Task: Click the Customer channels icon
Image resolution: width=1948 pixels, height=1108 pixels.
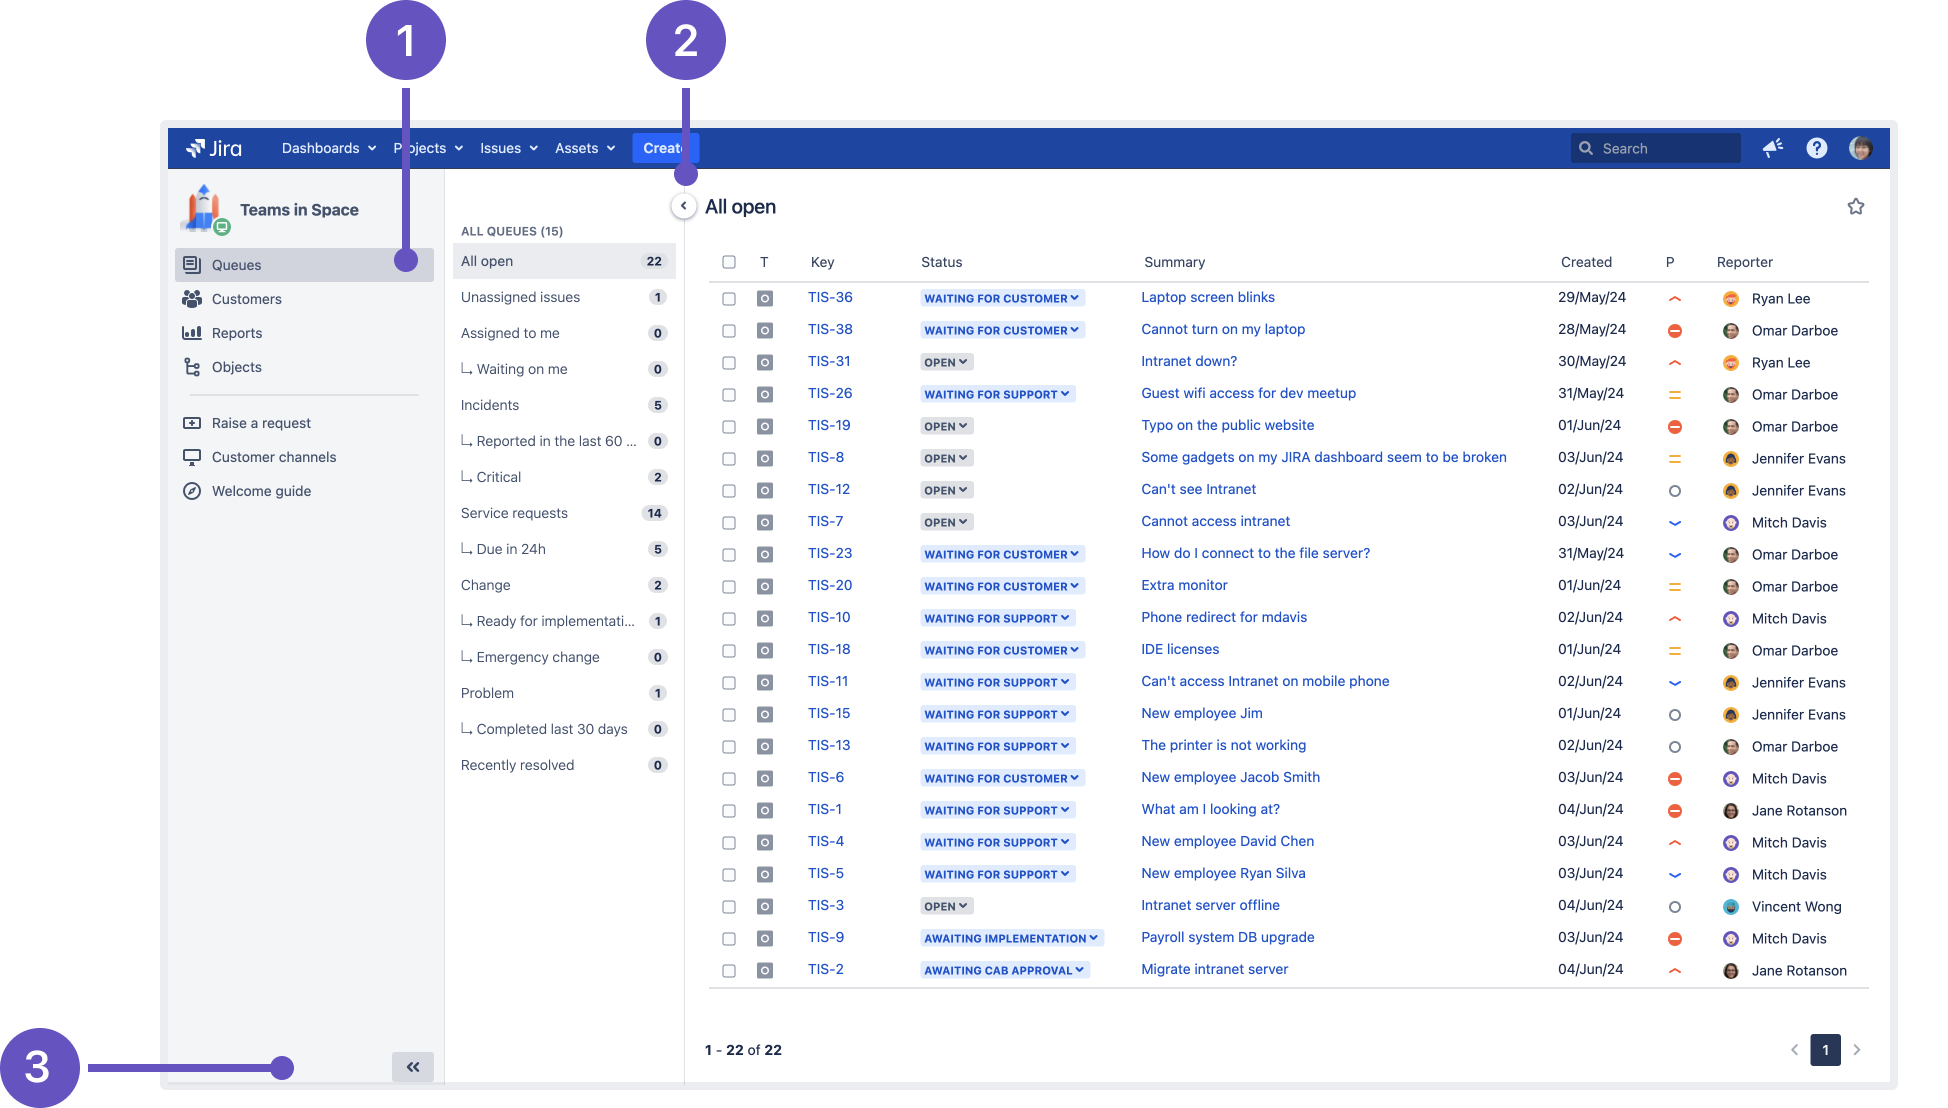Action: 191,456
